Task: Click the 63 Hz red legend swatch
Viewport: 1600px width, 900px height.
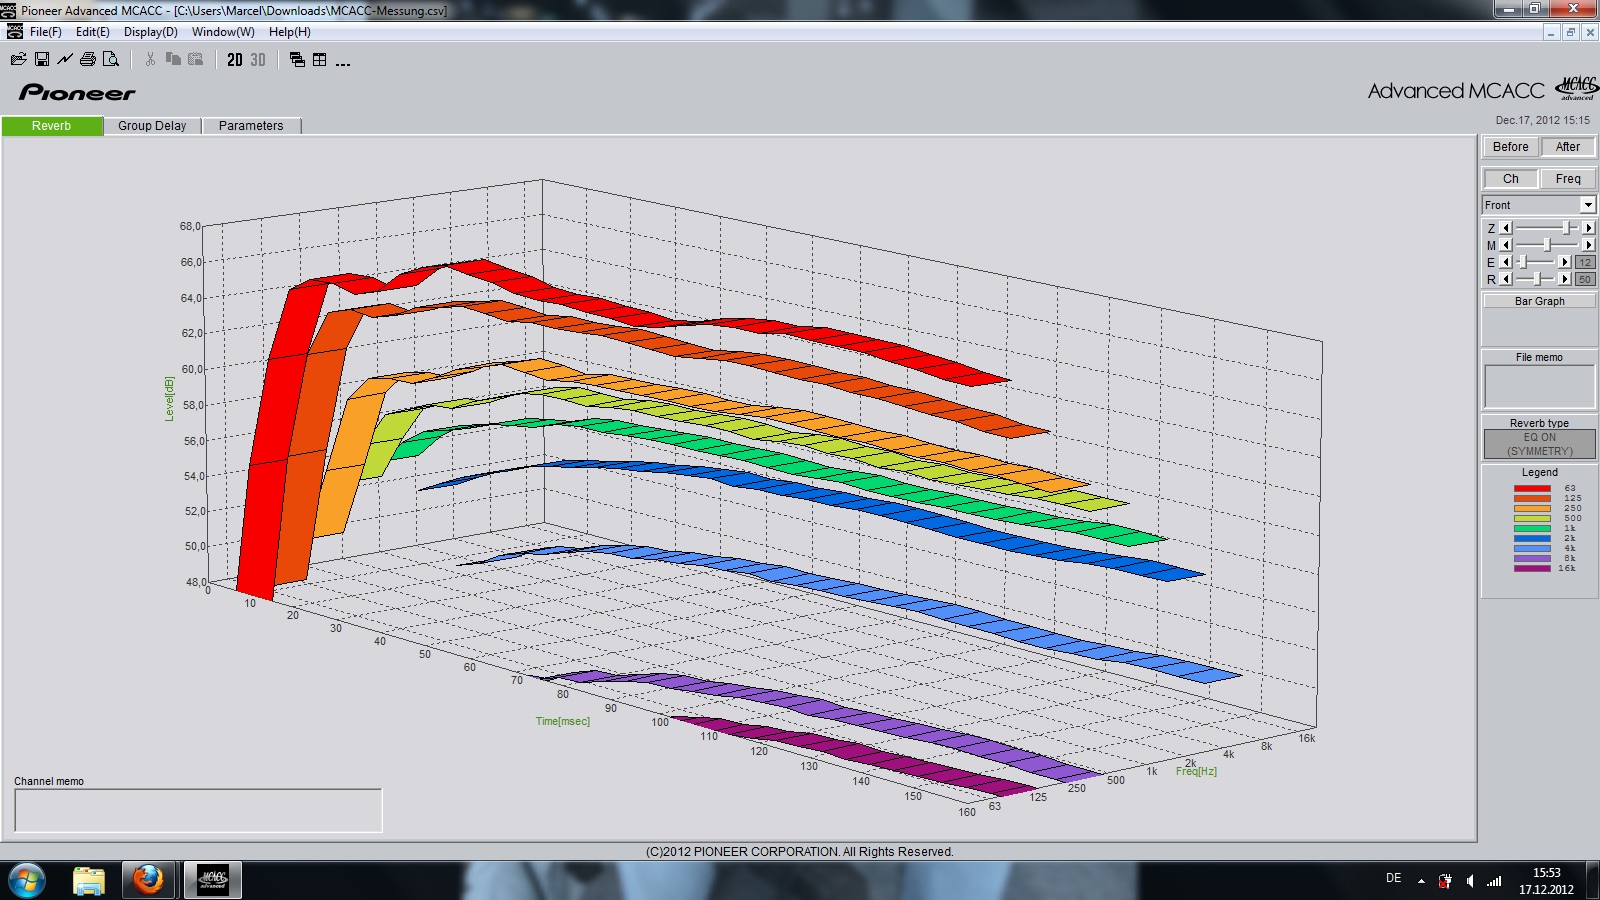Action: (x=1532, y=488)
